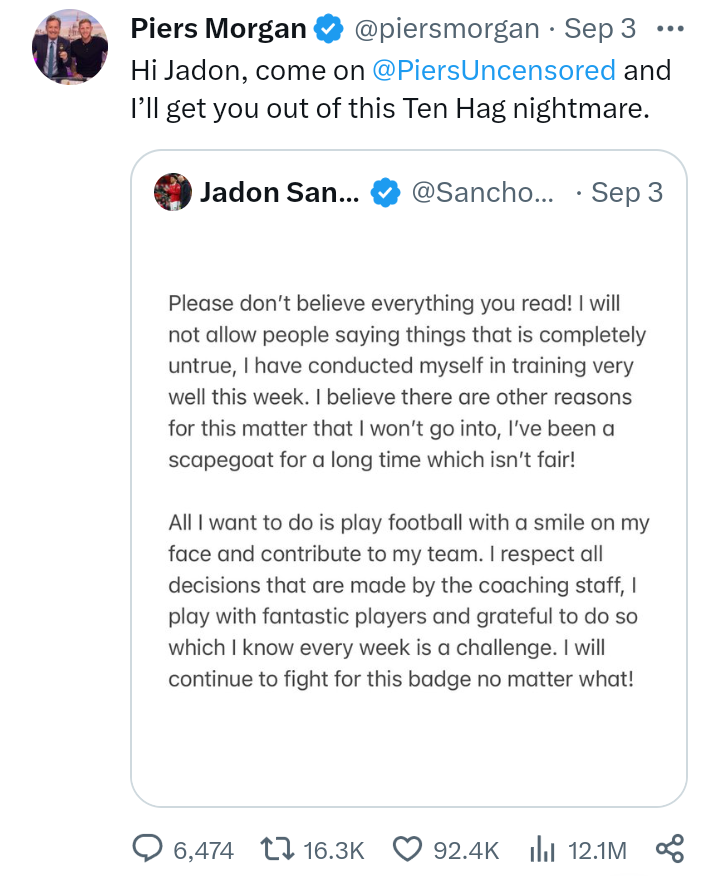Screen dimensions: 720x876
Task: Click the Piers Morgan display name
Action: tap(218, 29)
